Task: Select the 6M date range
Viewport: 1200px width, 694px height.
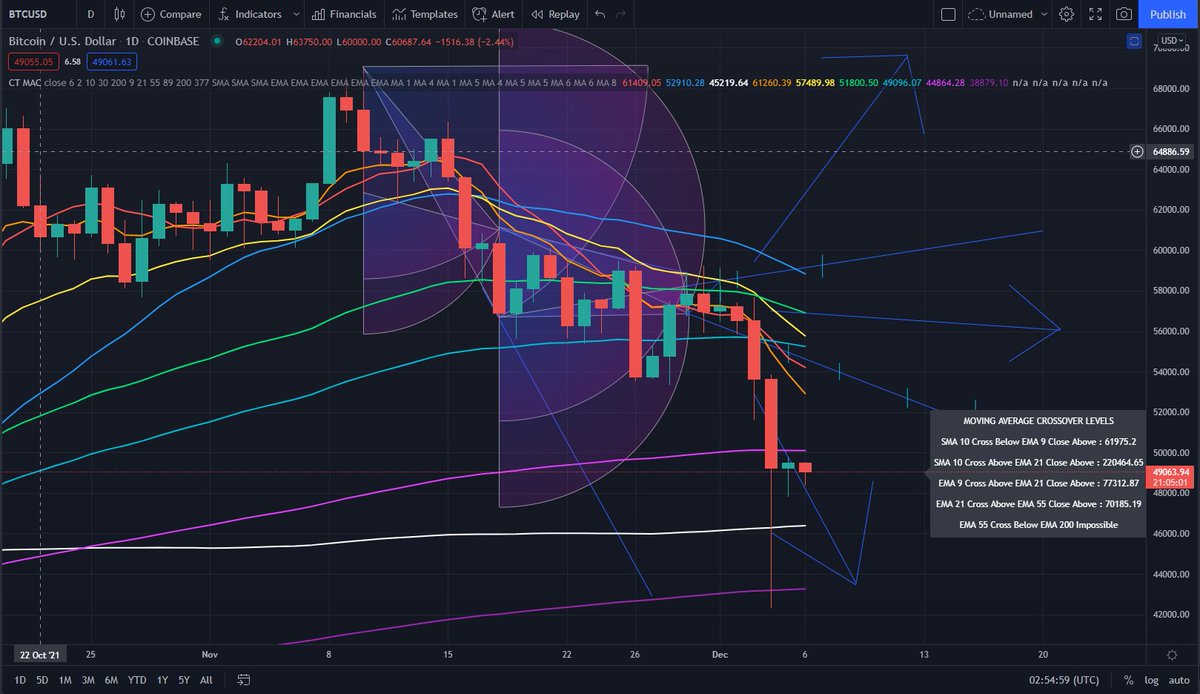Action: (112, 680)
